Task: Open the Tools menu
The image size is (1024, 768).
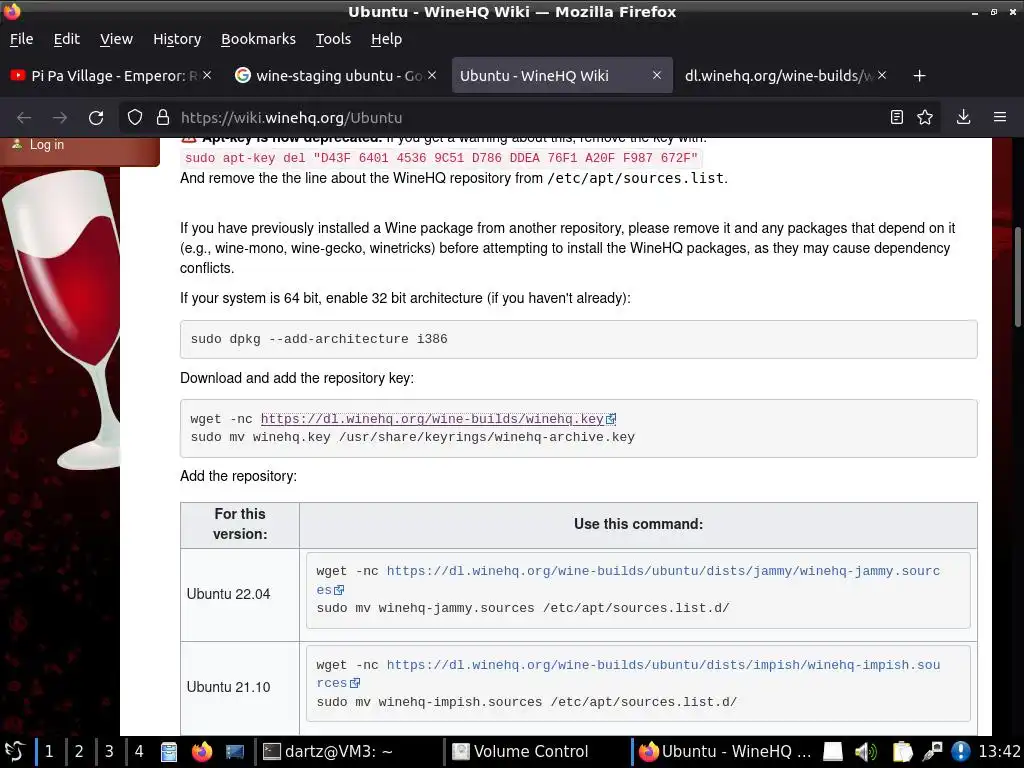Action: coord(333,39)
